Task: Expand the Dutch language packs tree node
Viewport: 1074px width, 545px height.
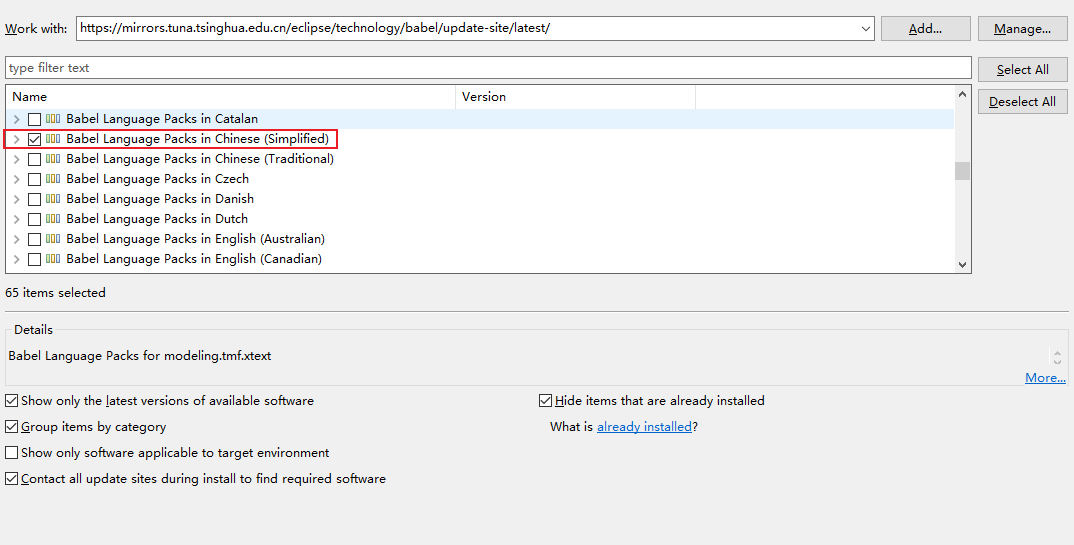Action: [x=16, y=219]
